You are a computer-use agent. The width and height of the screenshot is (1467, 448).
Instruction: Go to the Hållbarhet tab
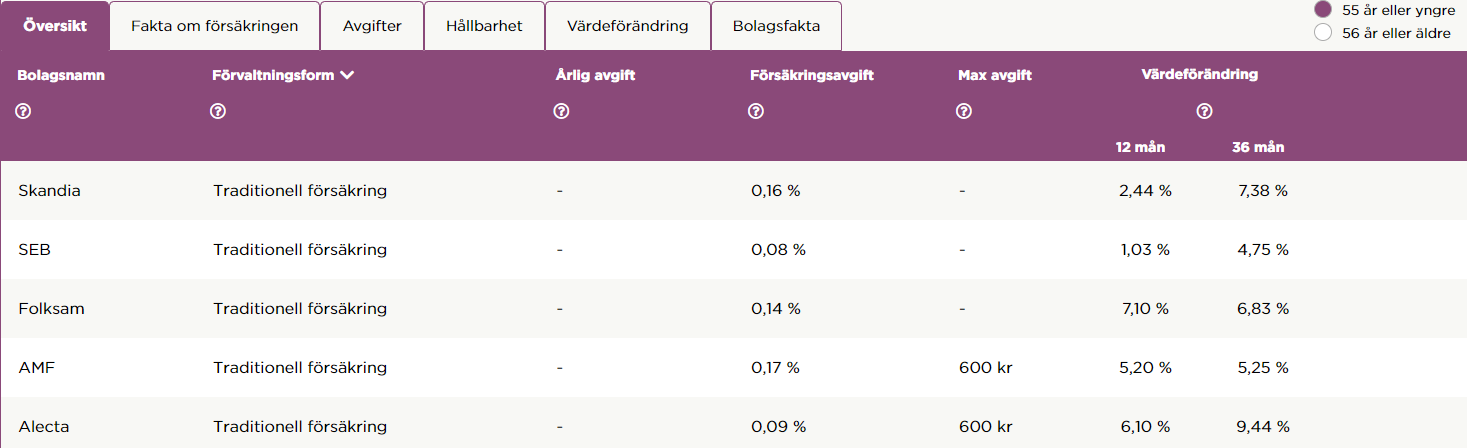[484, 26]
